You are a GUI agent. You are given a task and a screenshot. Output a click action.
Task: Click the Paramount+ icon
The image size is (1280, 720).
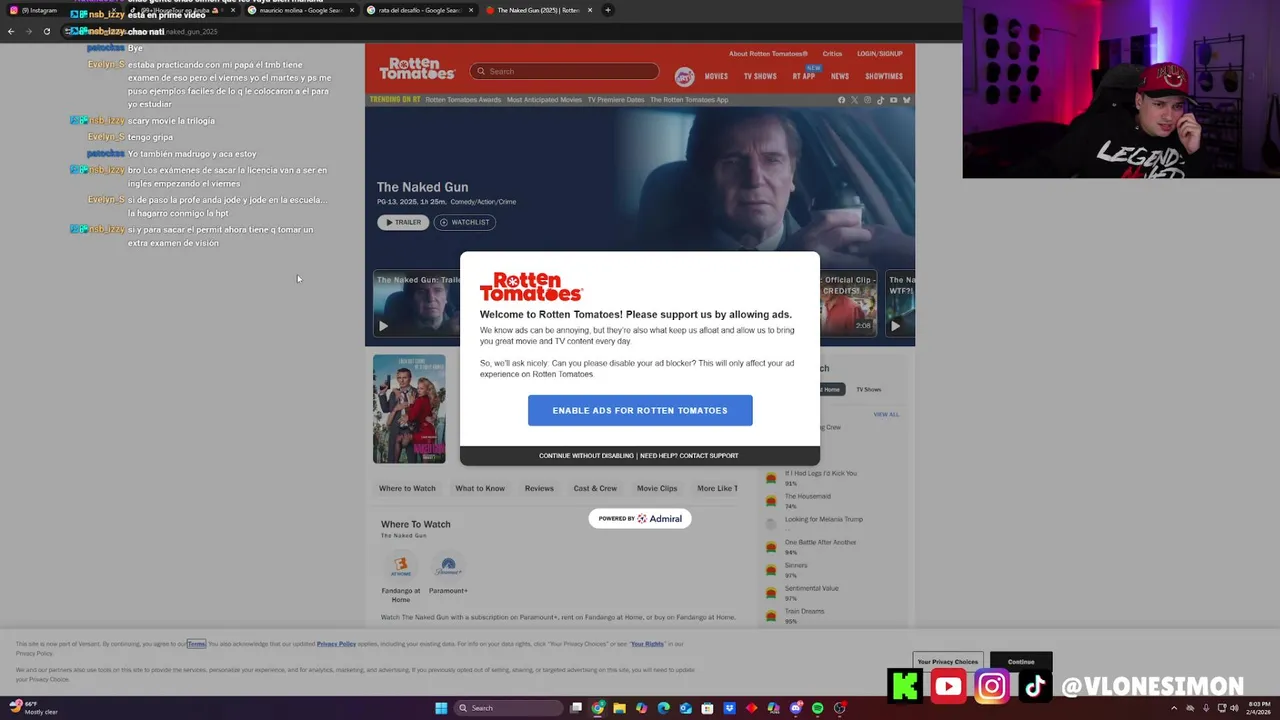(x=448, y=567)
